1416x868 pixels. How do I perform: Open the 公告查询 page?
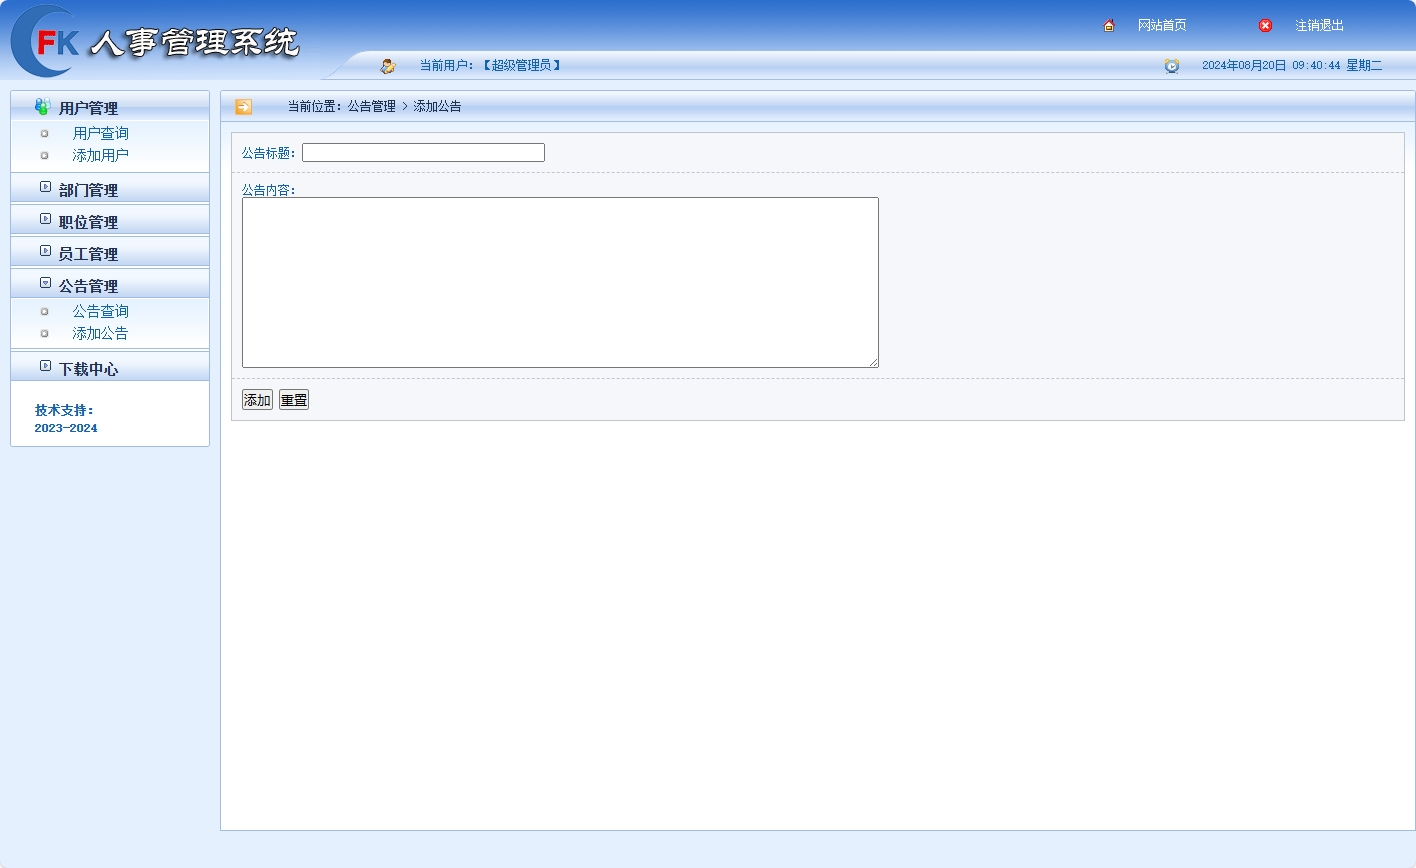pyautogui.click(x=100, y=311)
